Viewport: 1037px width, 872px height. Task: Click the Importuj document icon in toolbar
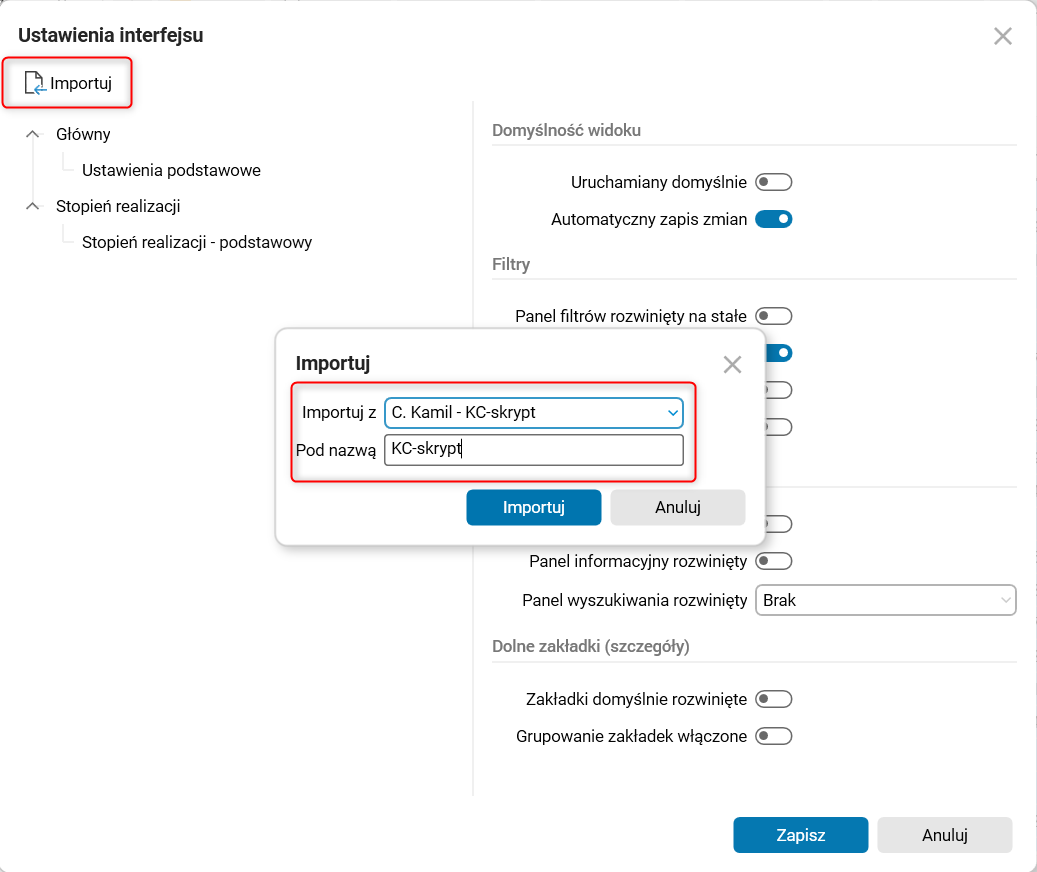coord(35,83)
